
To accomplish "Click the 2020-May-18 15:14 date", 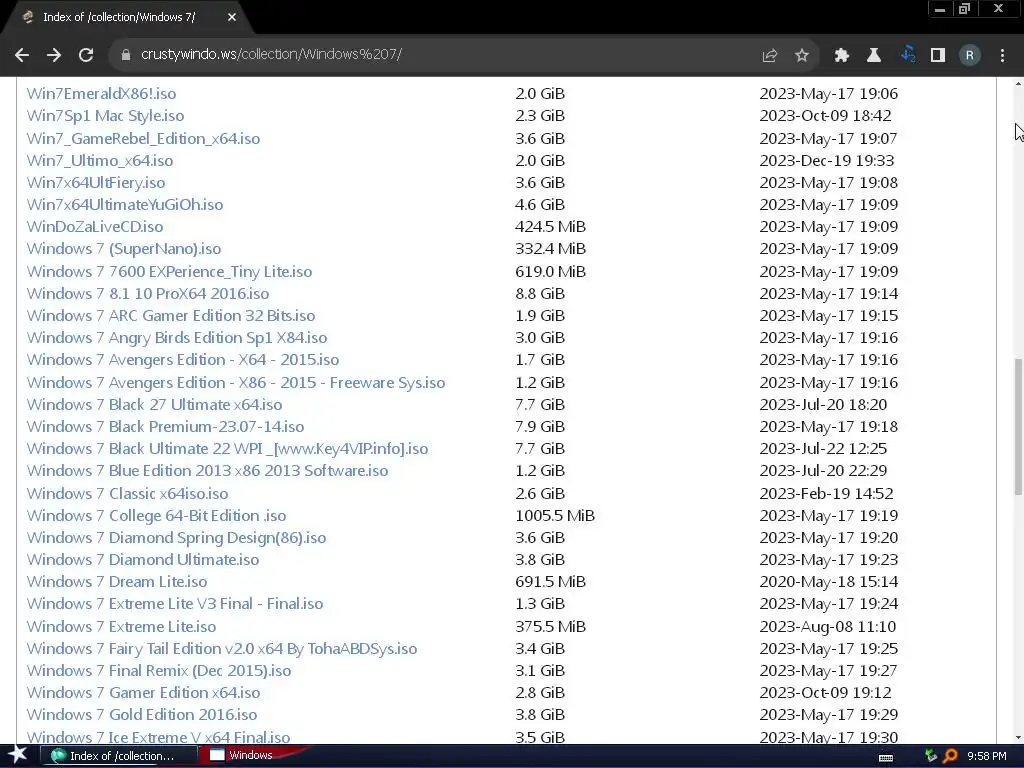I will tap(829, 582).
